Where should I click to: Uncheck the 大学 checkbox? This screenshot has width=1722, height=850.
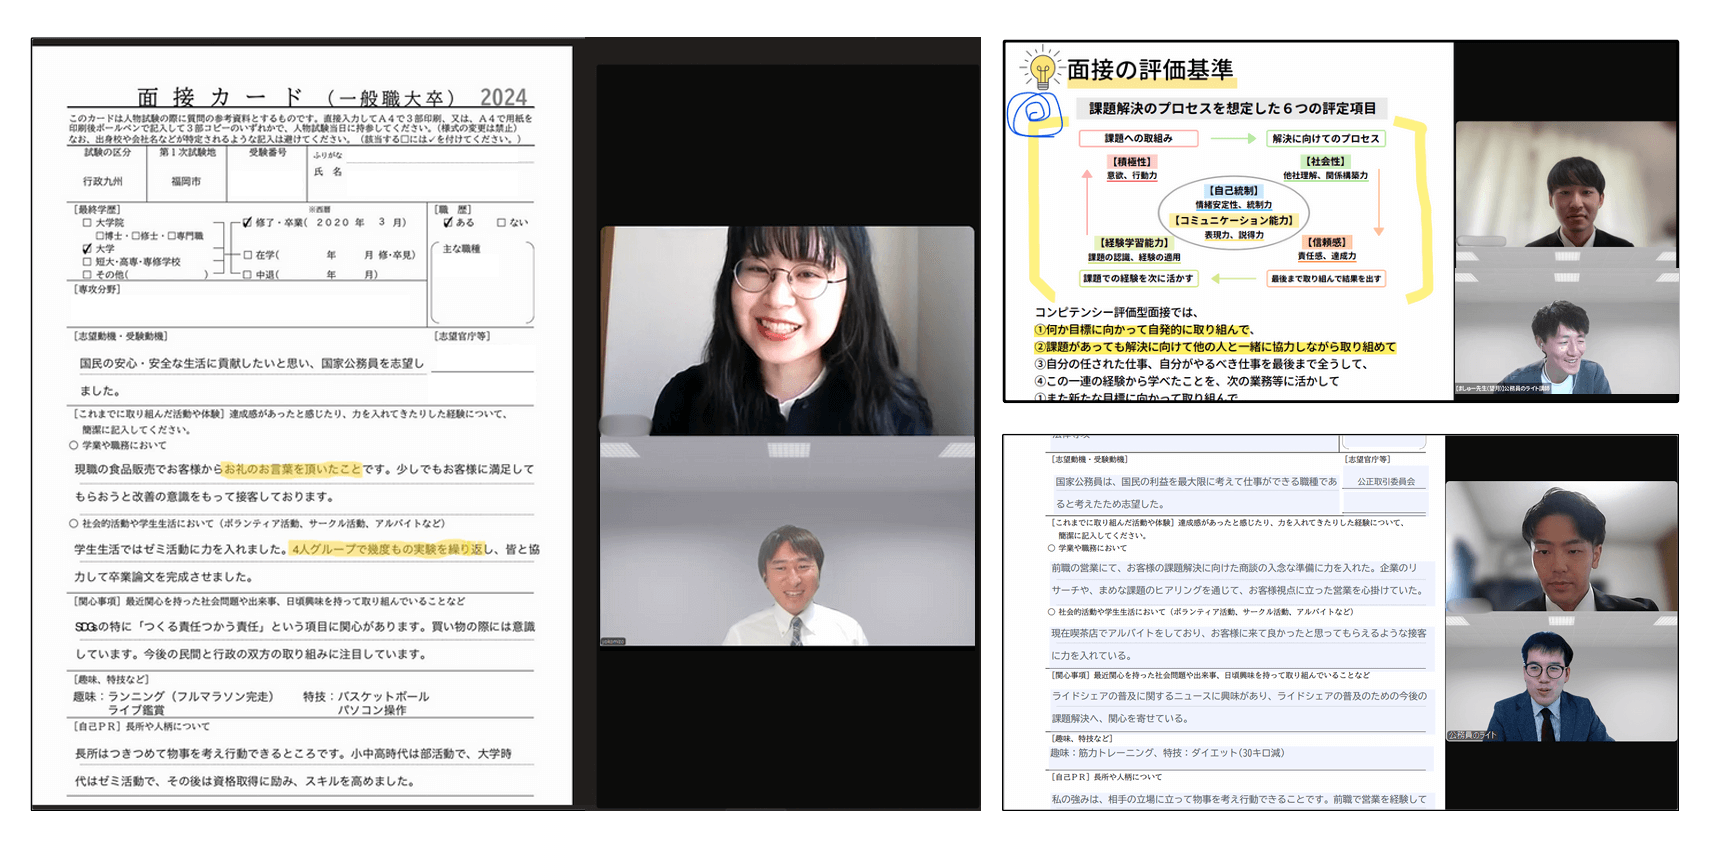(87, 248)
